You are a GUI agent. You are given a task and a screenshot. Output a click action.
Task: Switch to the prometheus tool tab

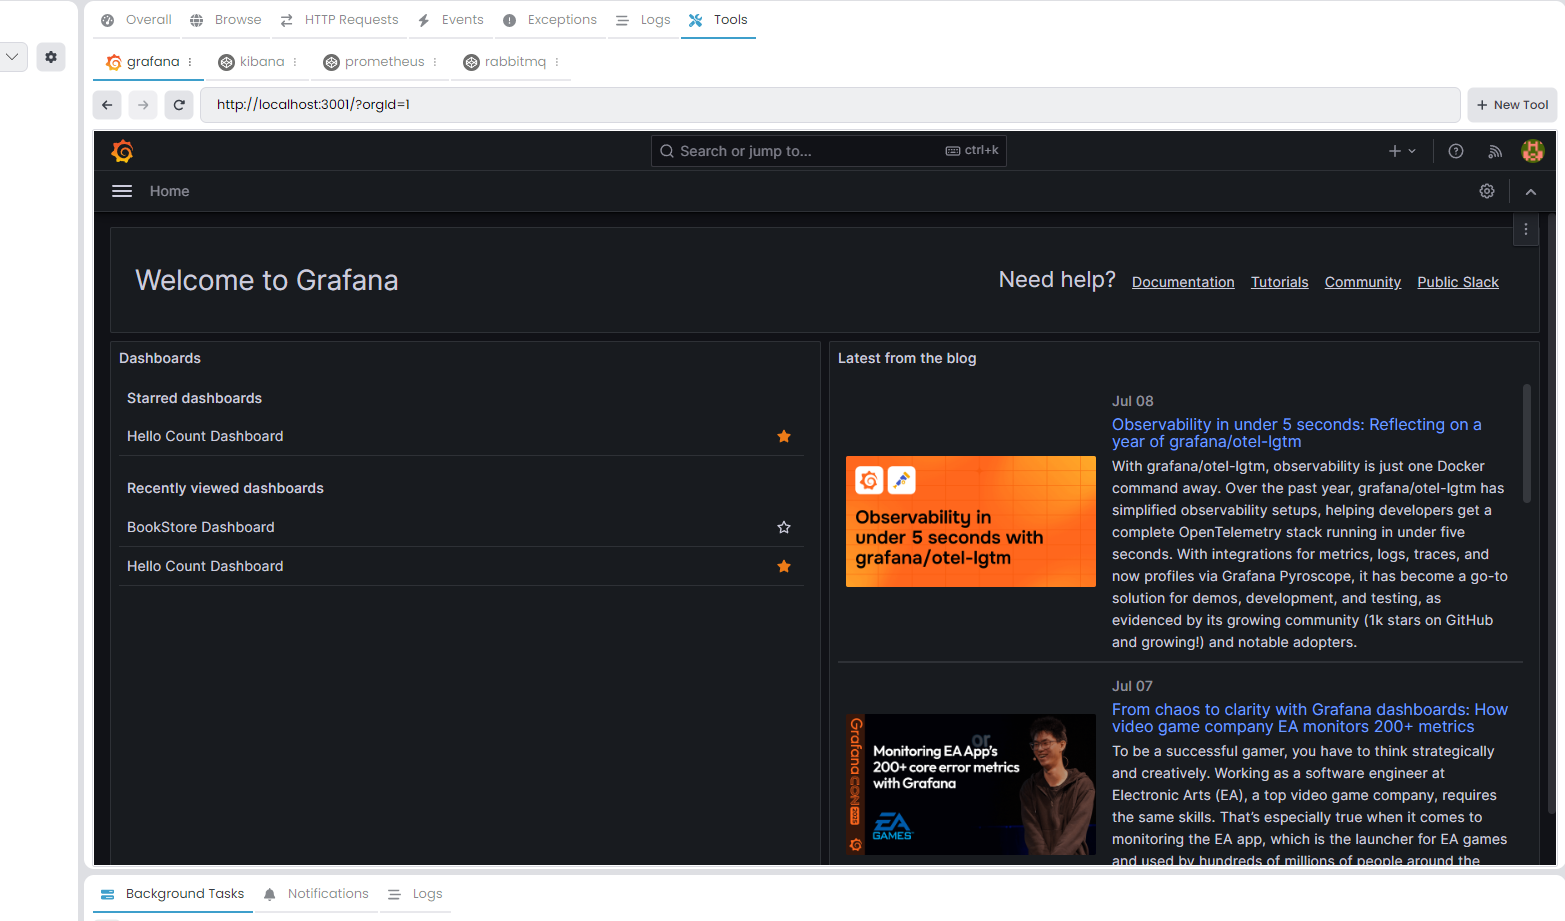click(x=375, y=62)
